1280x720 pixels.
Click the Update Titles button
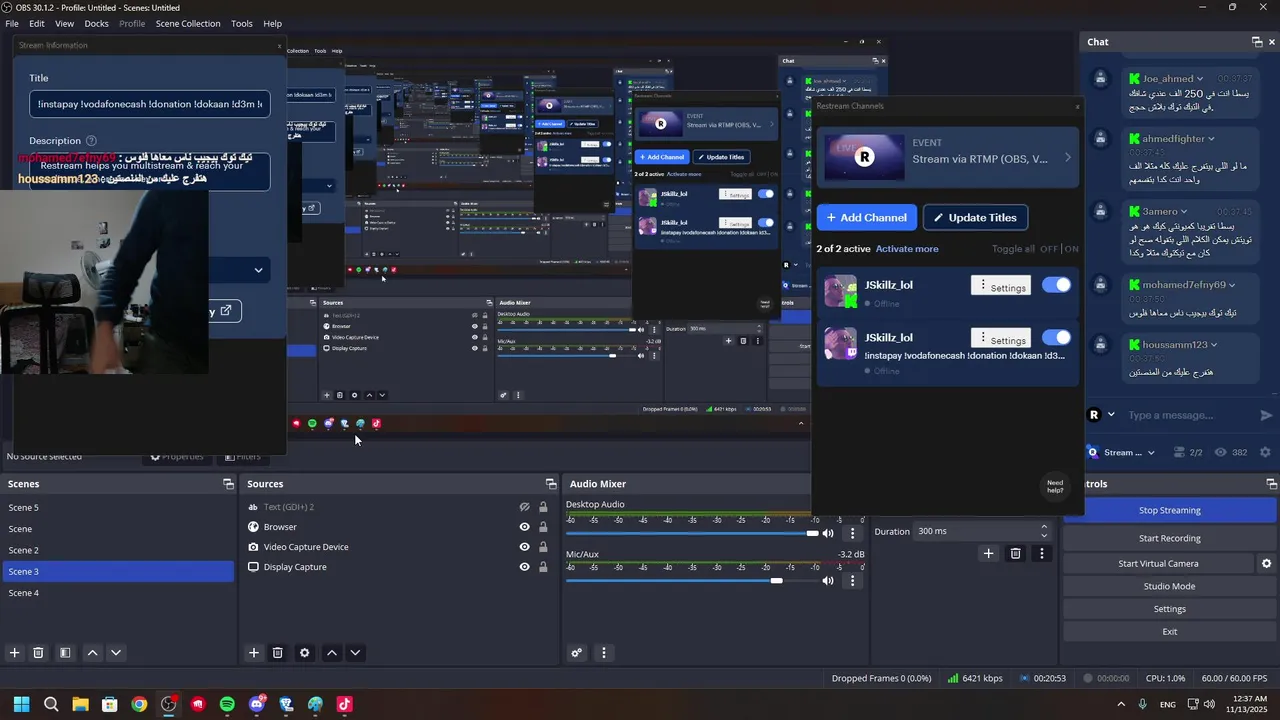(975, 217)
